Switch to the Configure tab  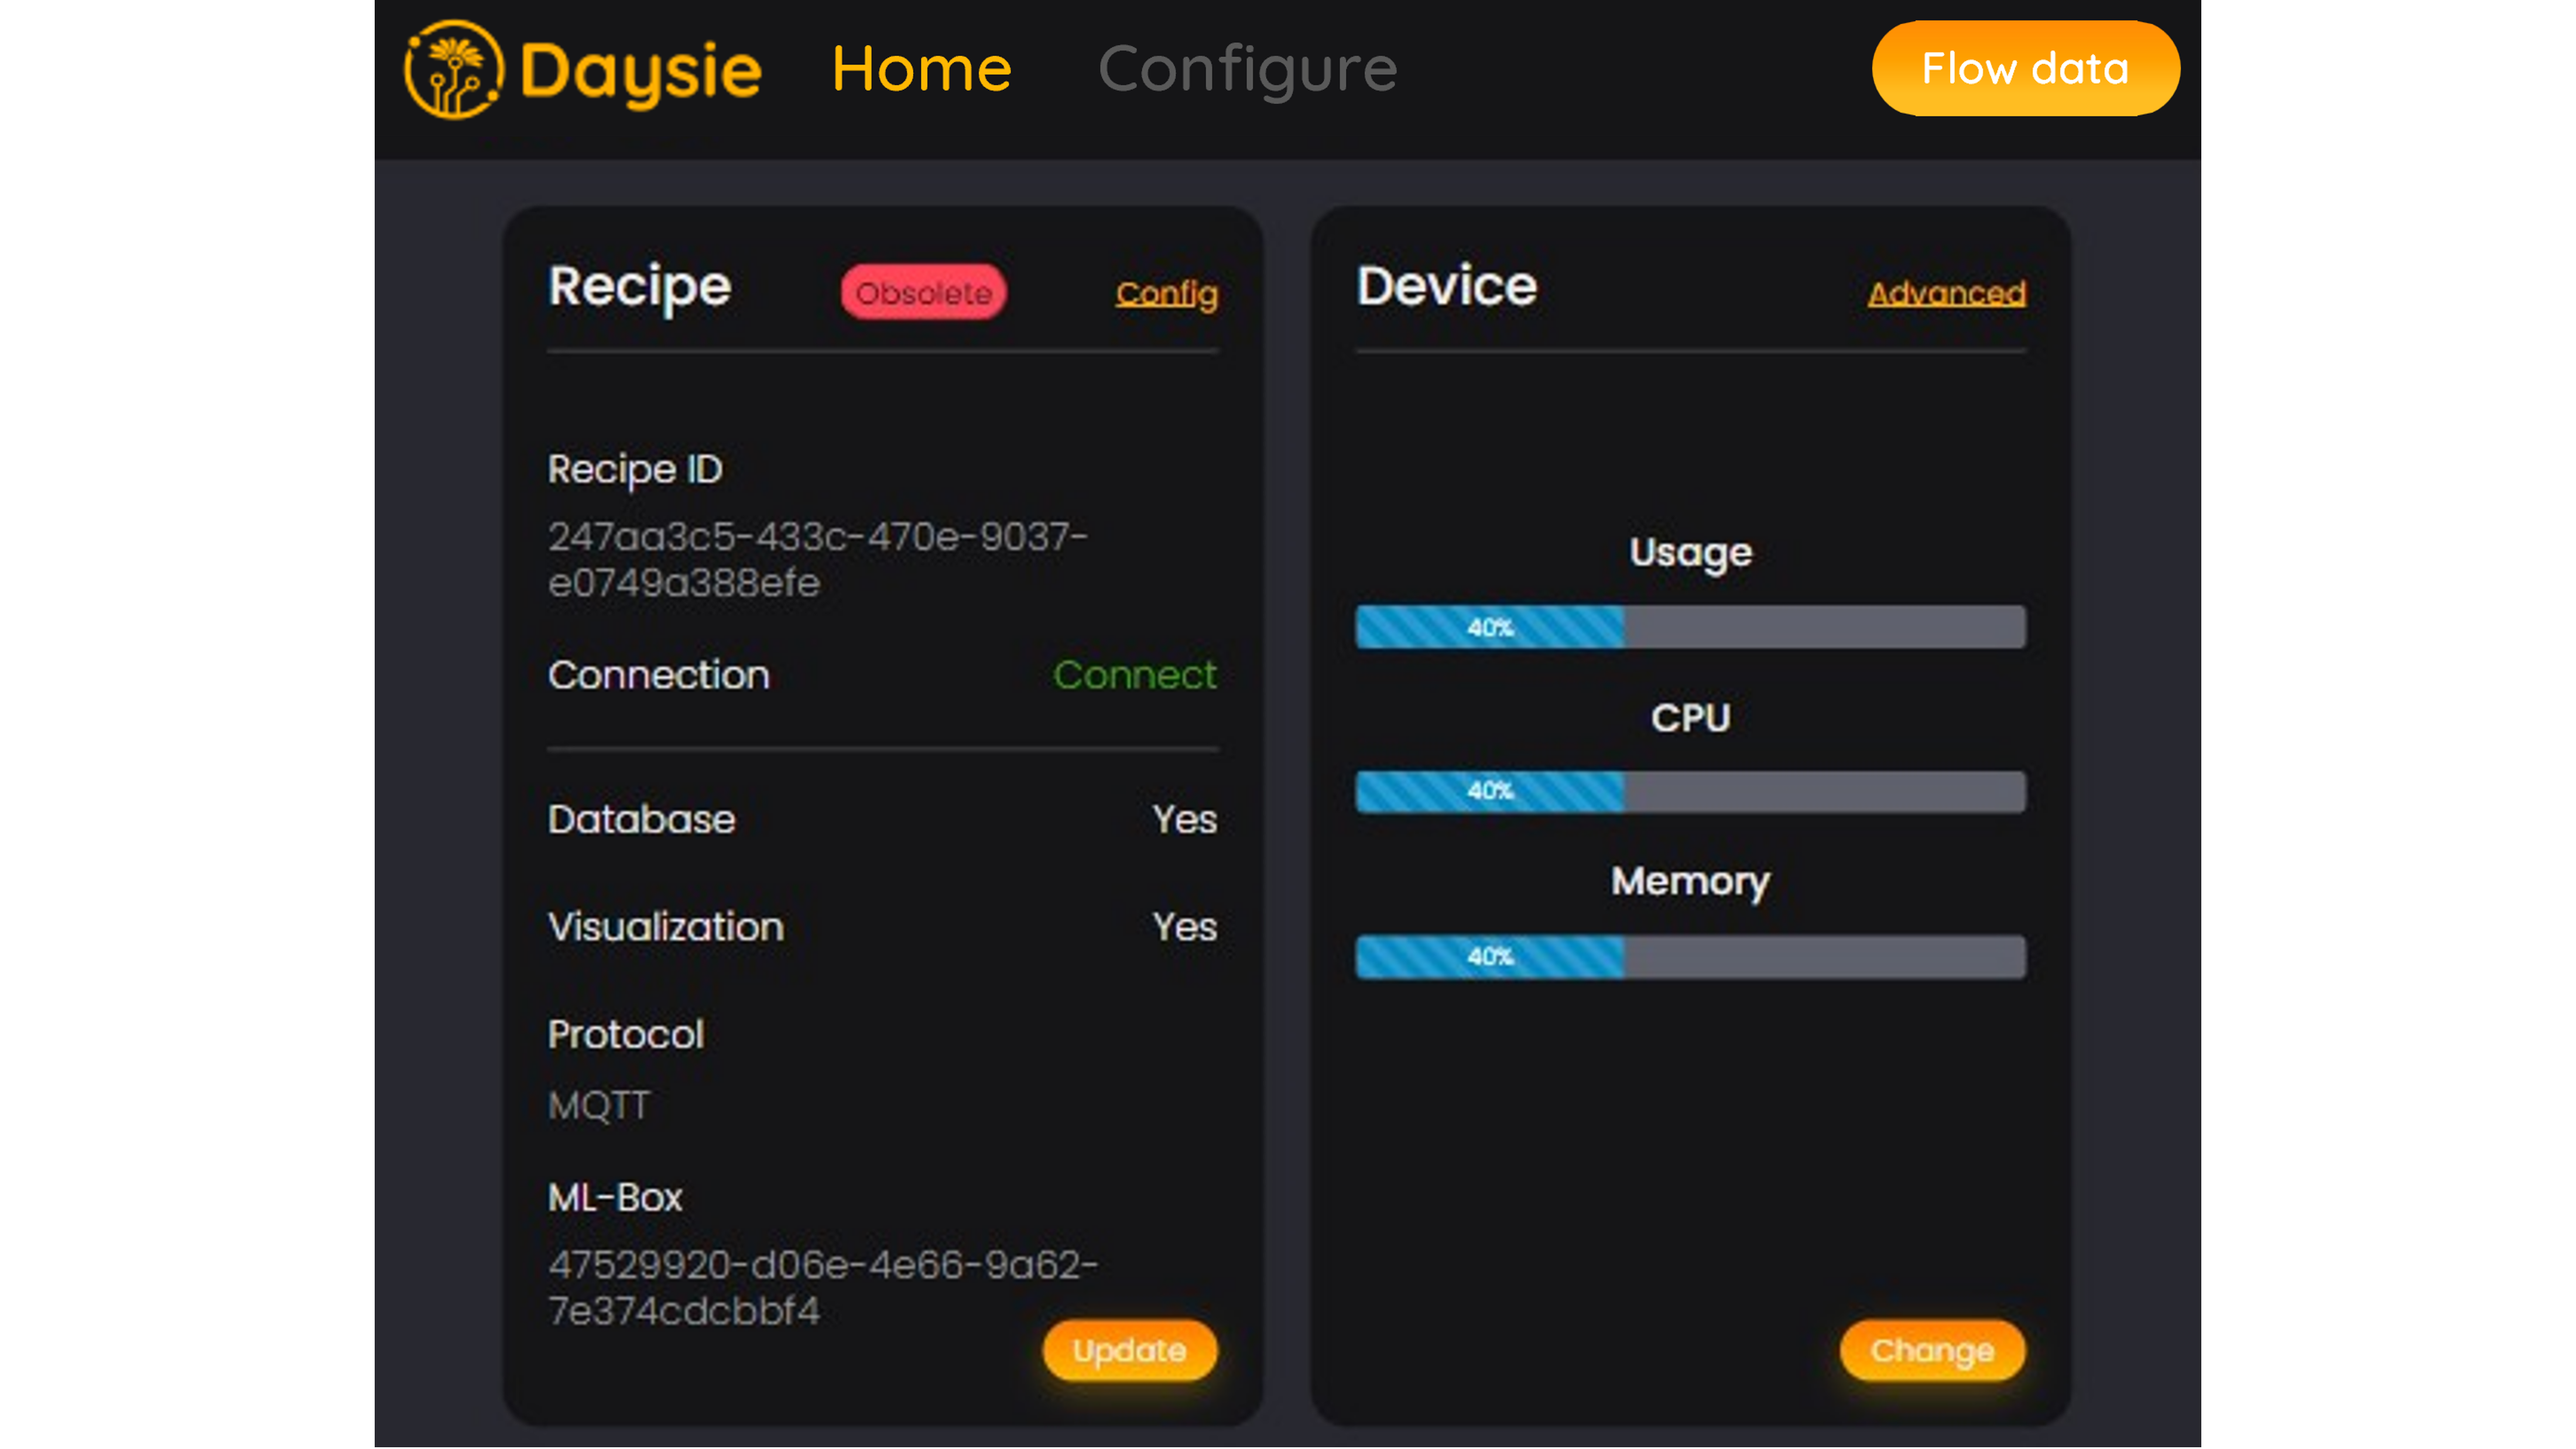pos(1247,71)
